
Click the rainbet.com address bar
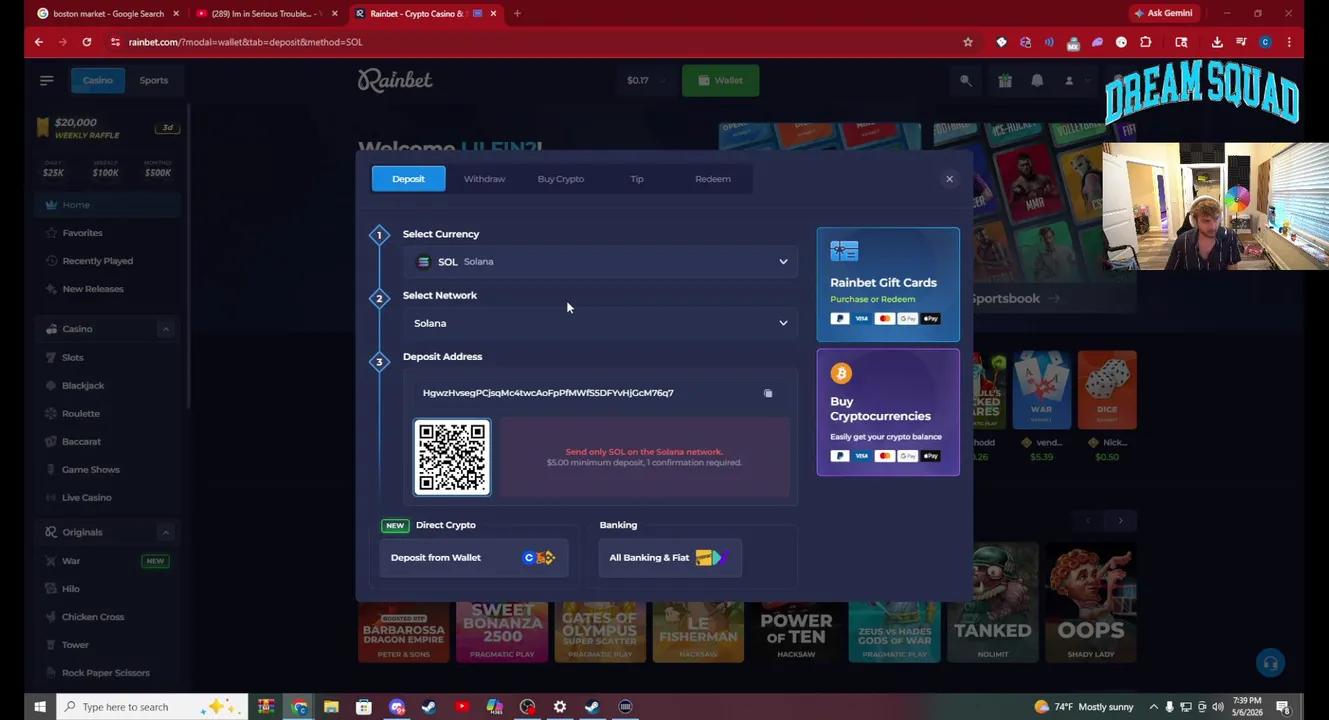tap(540, 42)
